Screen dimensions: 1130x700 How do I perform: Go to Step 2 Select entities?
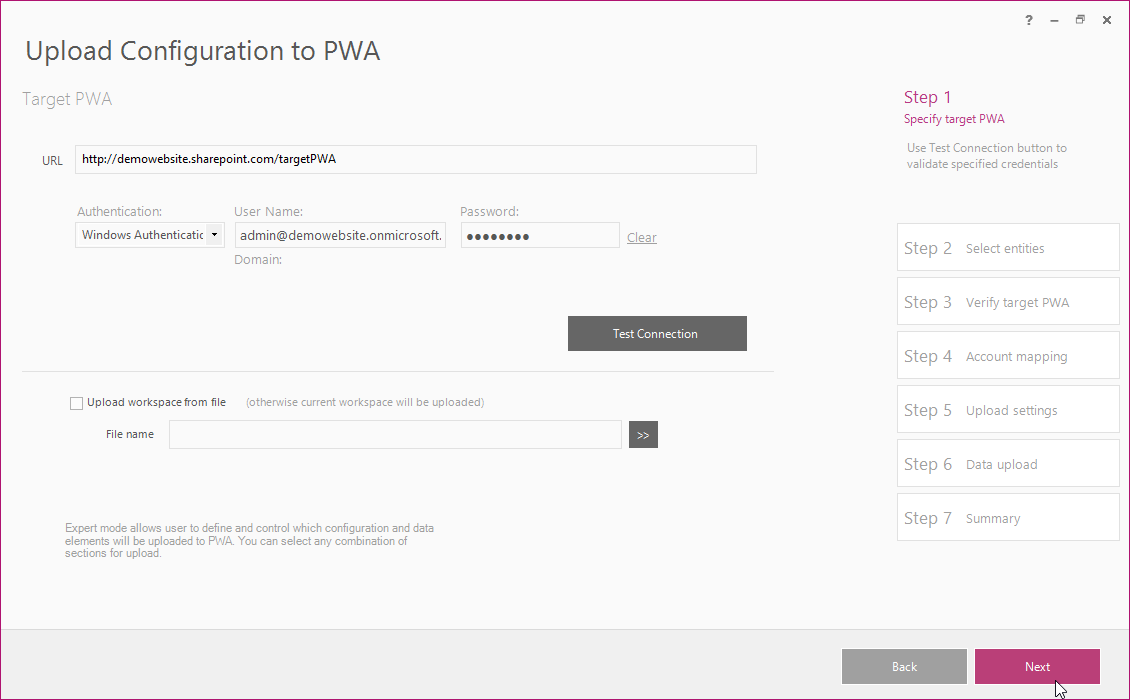tap(1007, 248)
